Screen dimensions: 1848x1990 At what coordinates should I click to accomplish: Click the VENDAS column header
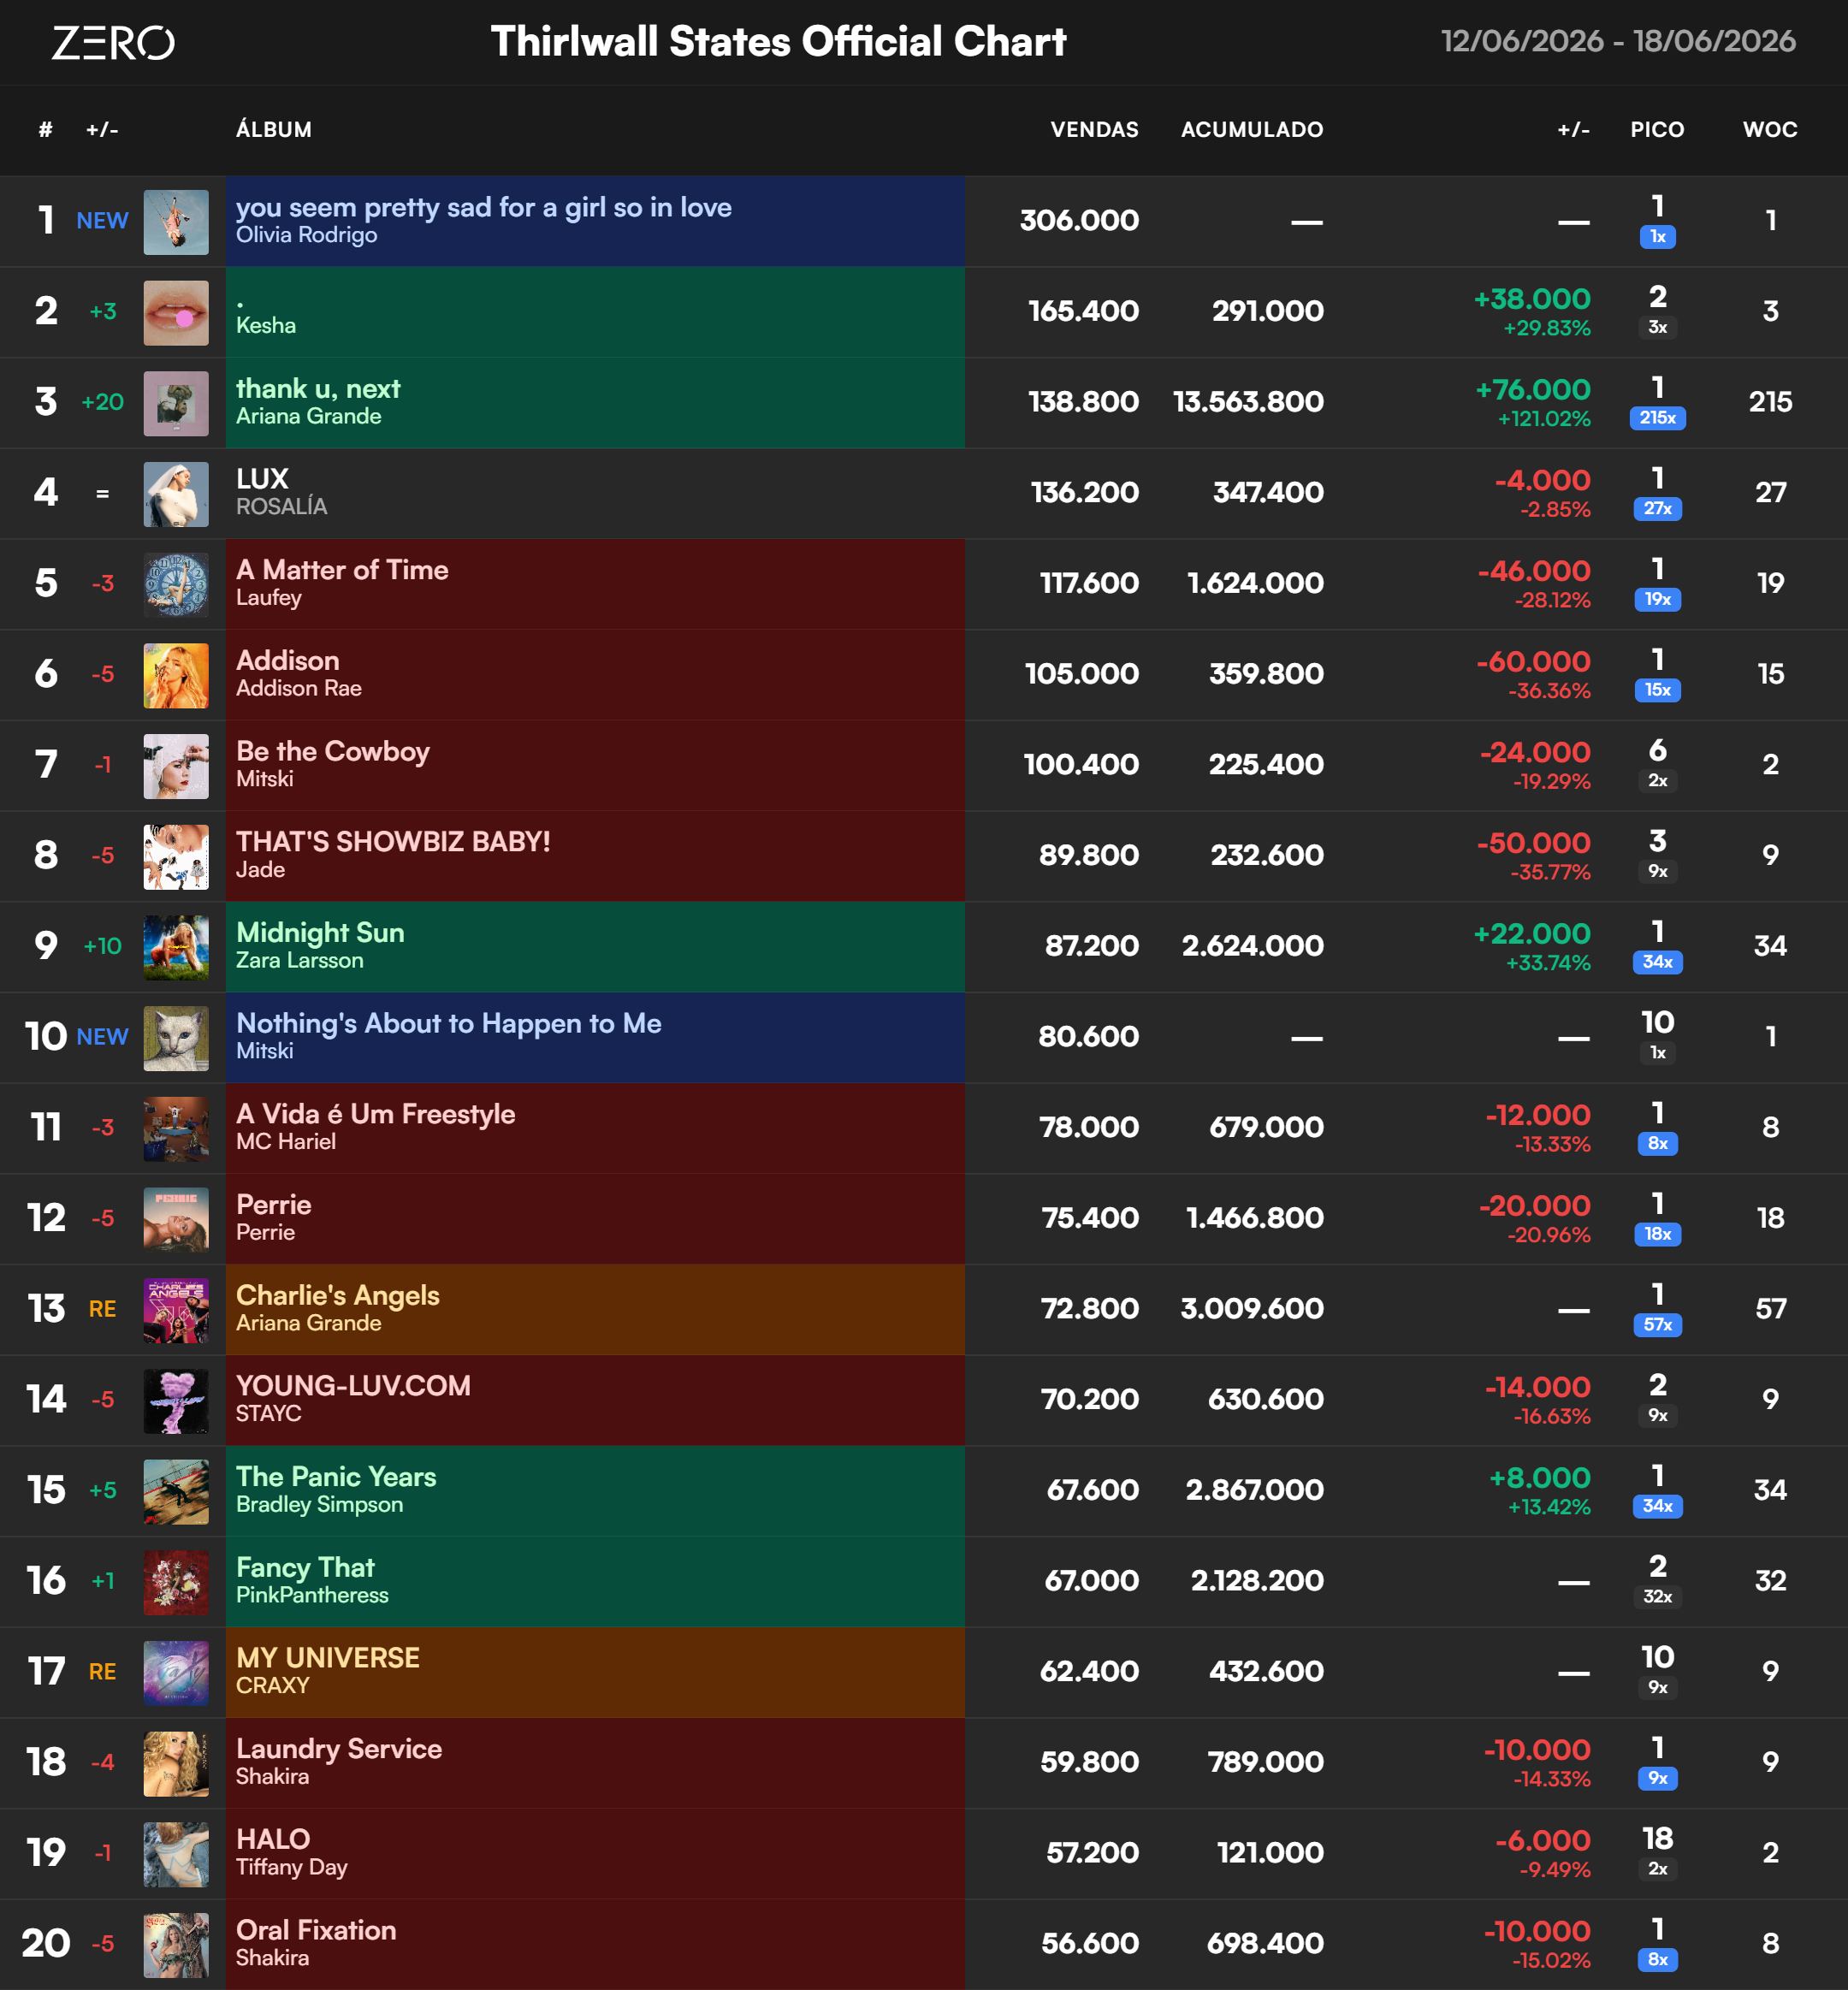[1094, 130]
